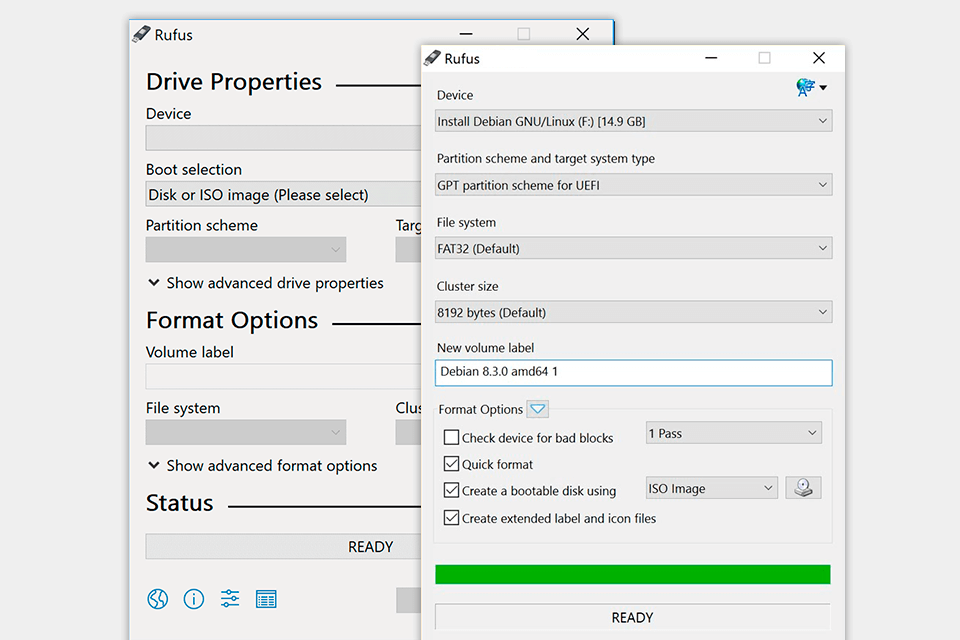Expand Show advanced format options

click(263, 465)
